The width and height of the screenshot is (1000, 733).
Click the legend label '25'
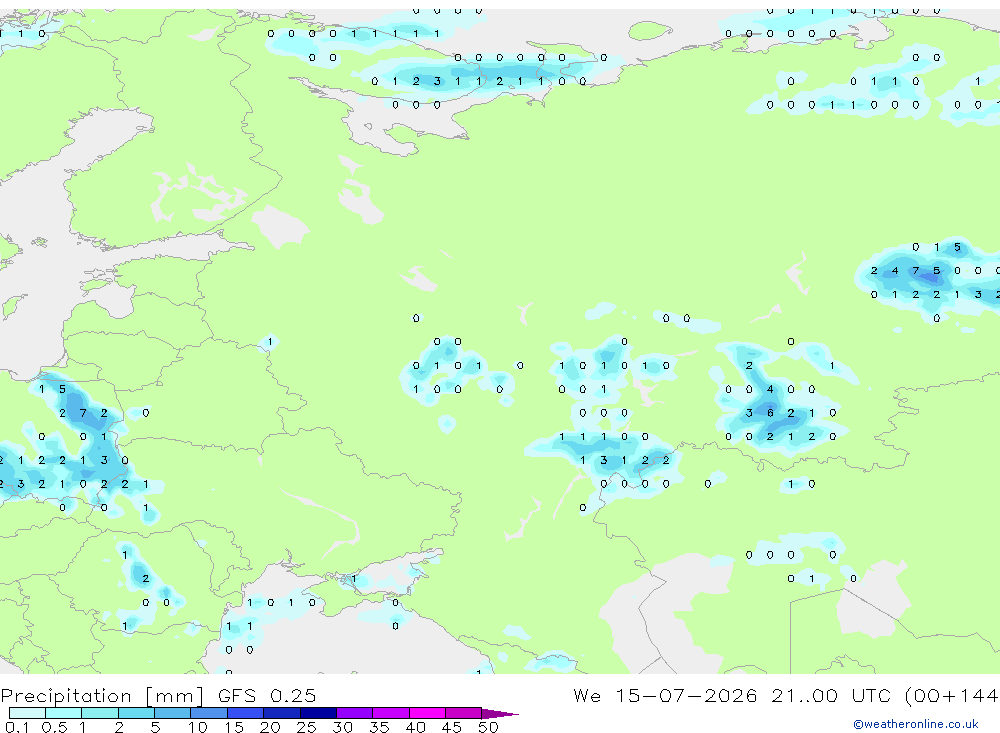click(x=306, y=727)
